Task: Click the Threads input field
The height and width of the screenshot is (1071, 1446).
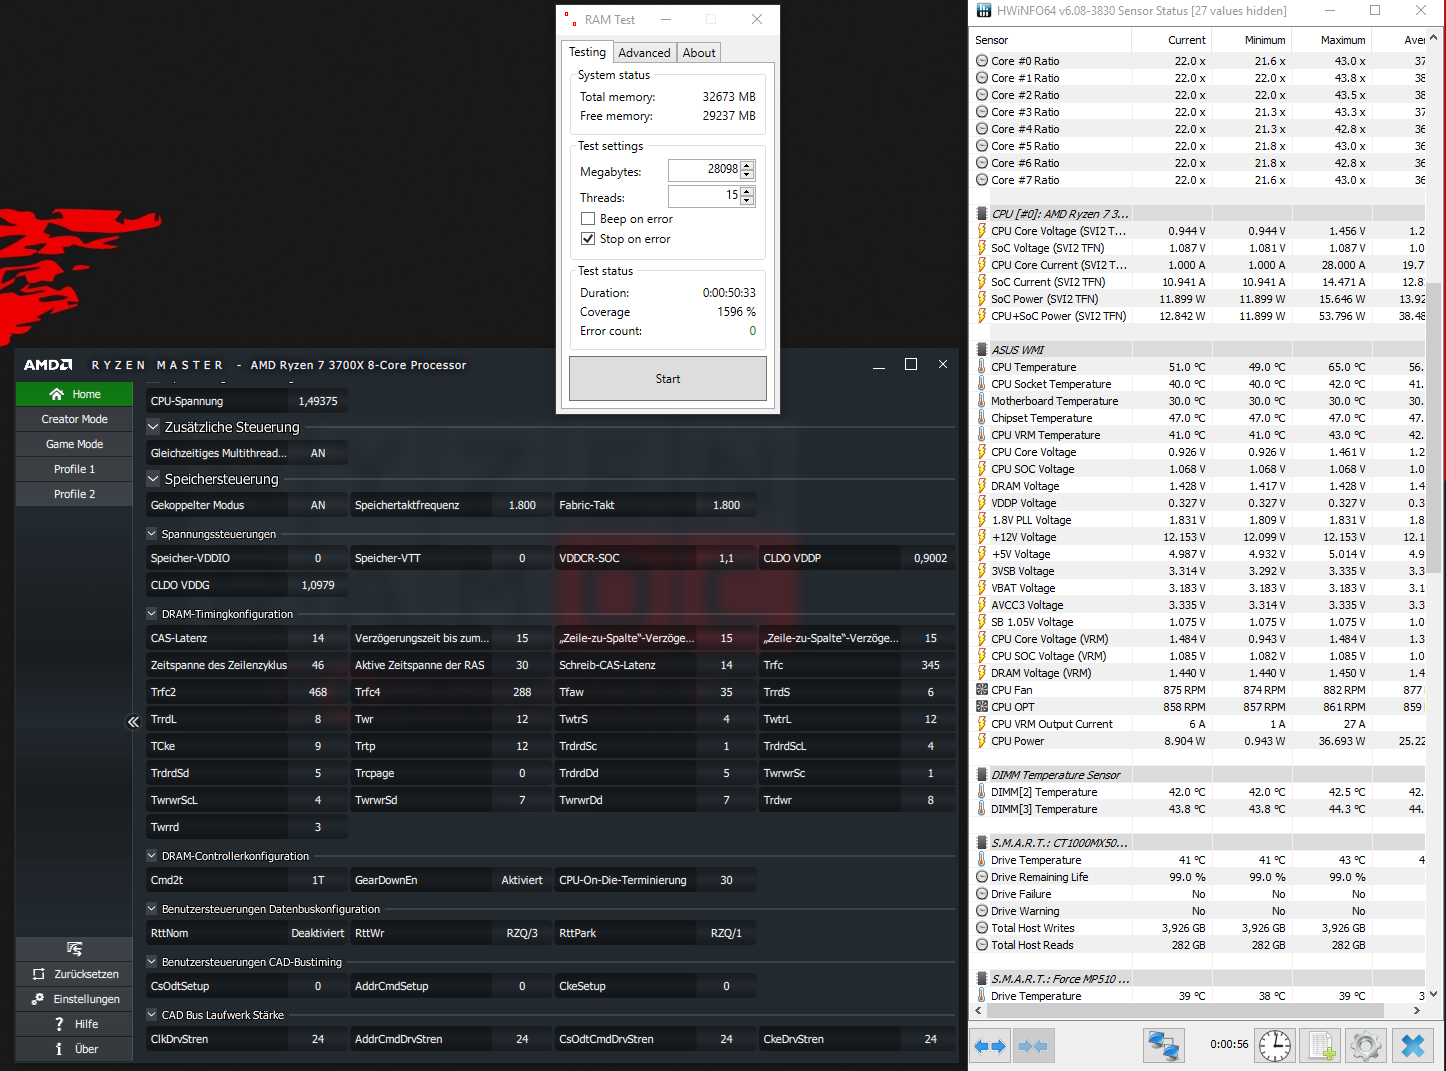Action: 704,196
